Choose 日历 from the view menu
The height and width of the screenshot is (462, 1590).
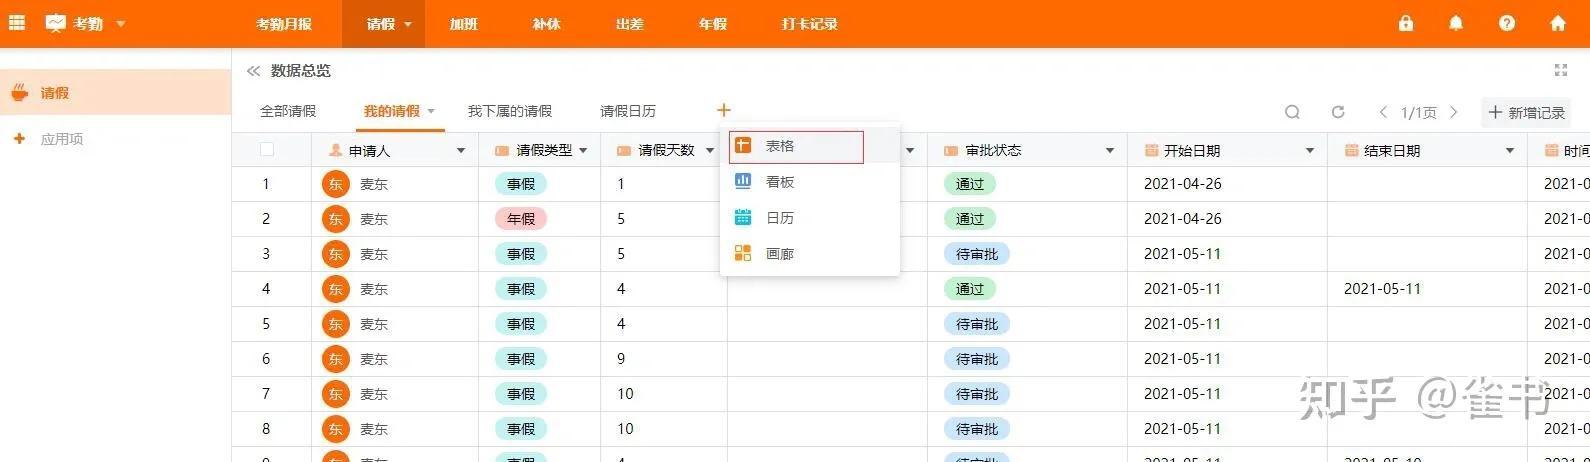810,218
